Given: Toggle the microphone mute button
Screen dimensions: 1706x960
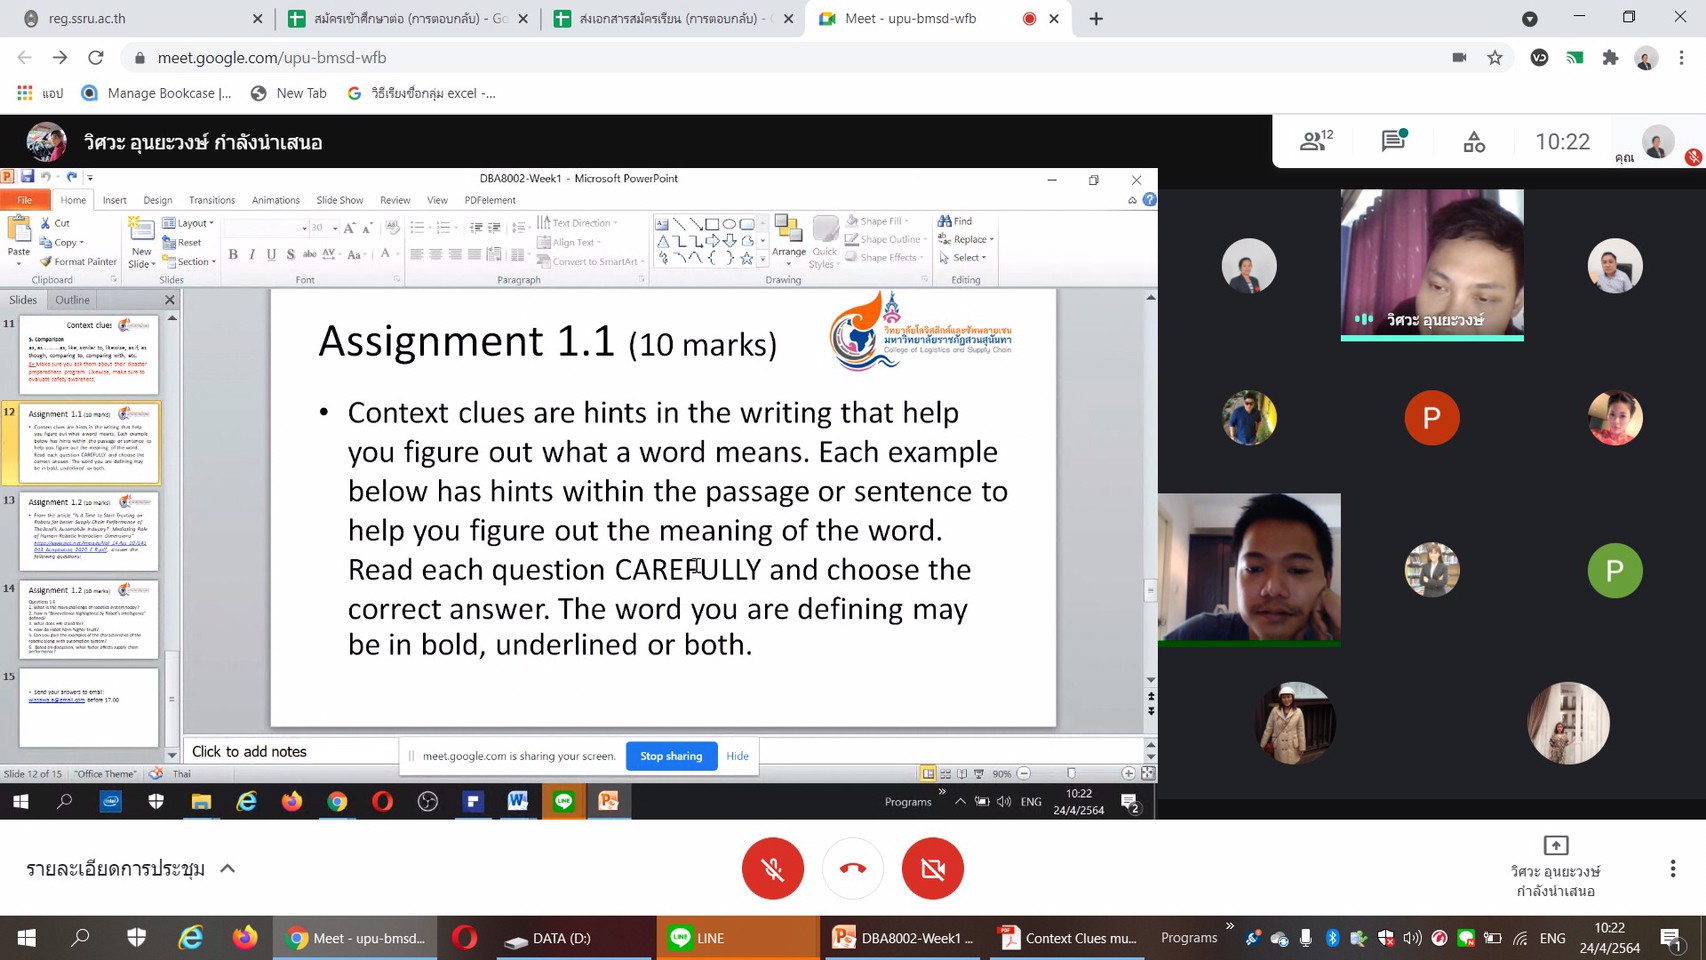Looking at the screenshot, I should [772, 868].
